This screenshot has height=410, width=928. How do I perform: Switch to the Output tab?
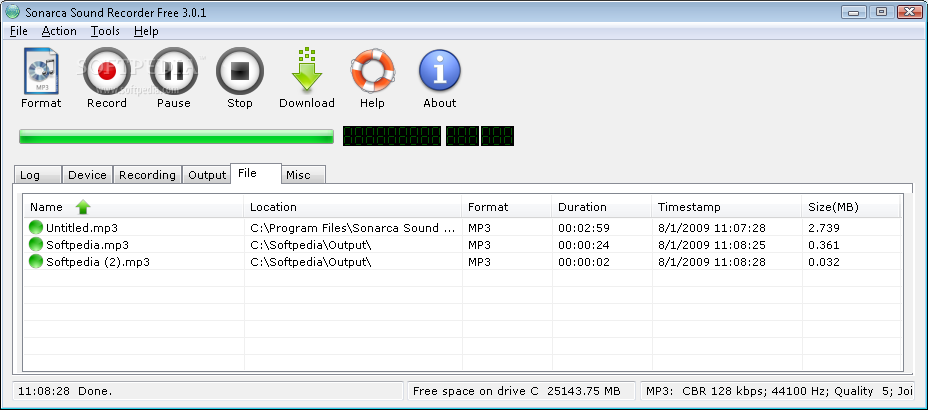(x=207, y=175)
